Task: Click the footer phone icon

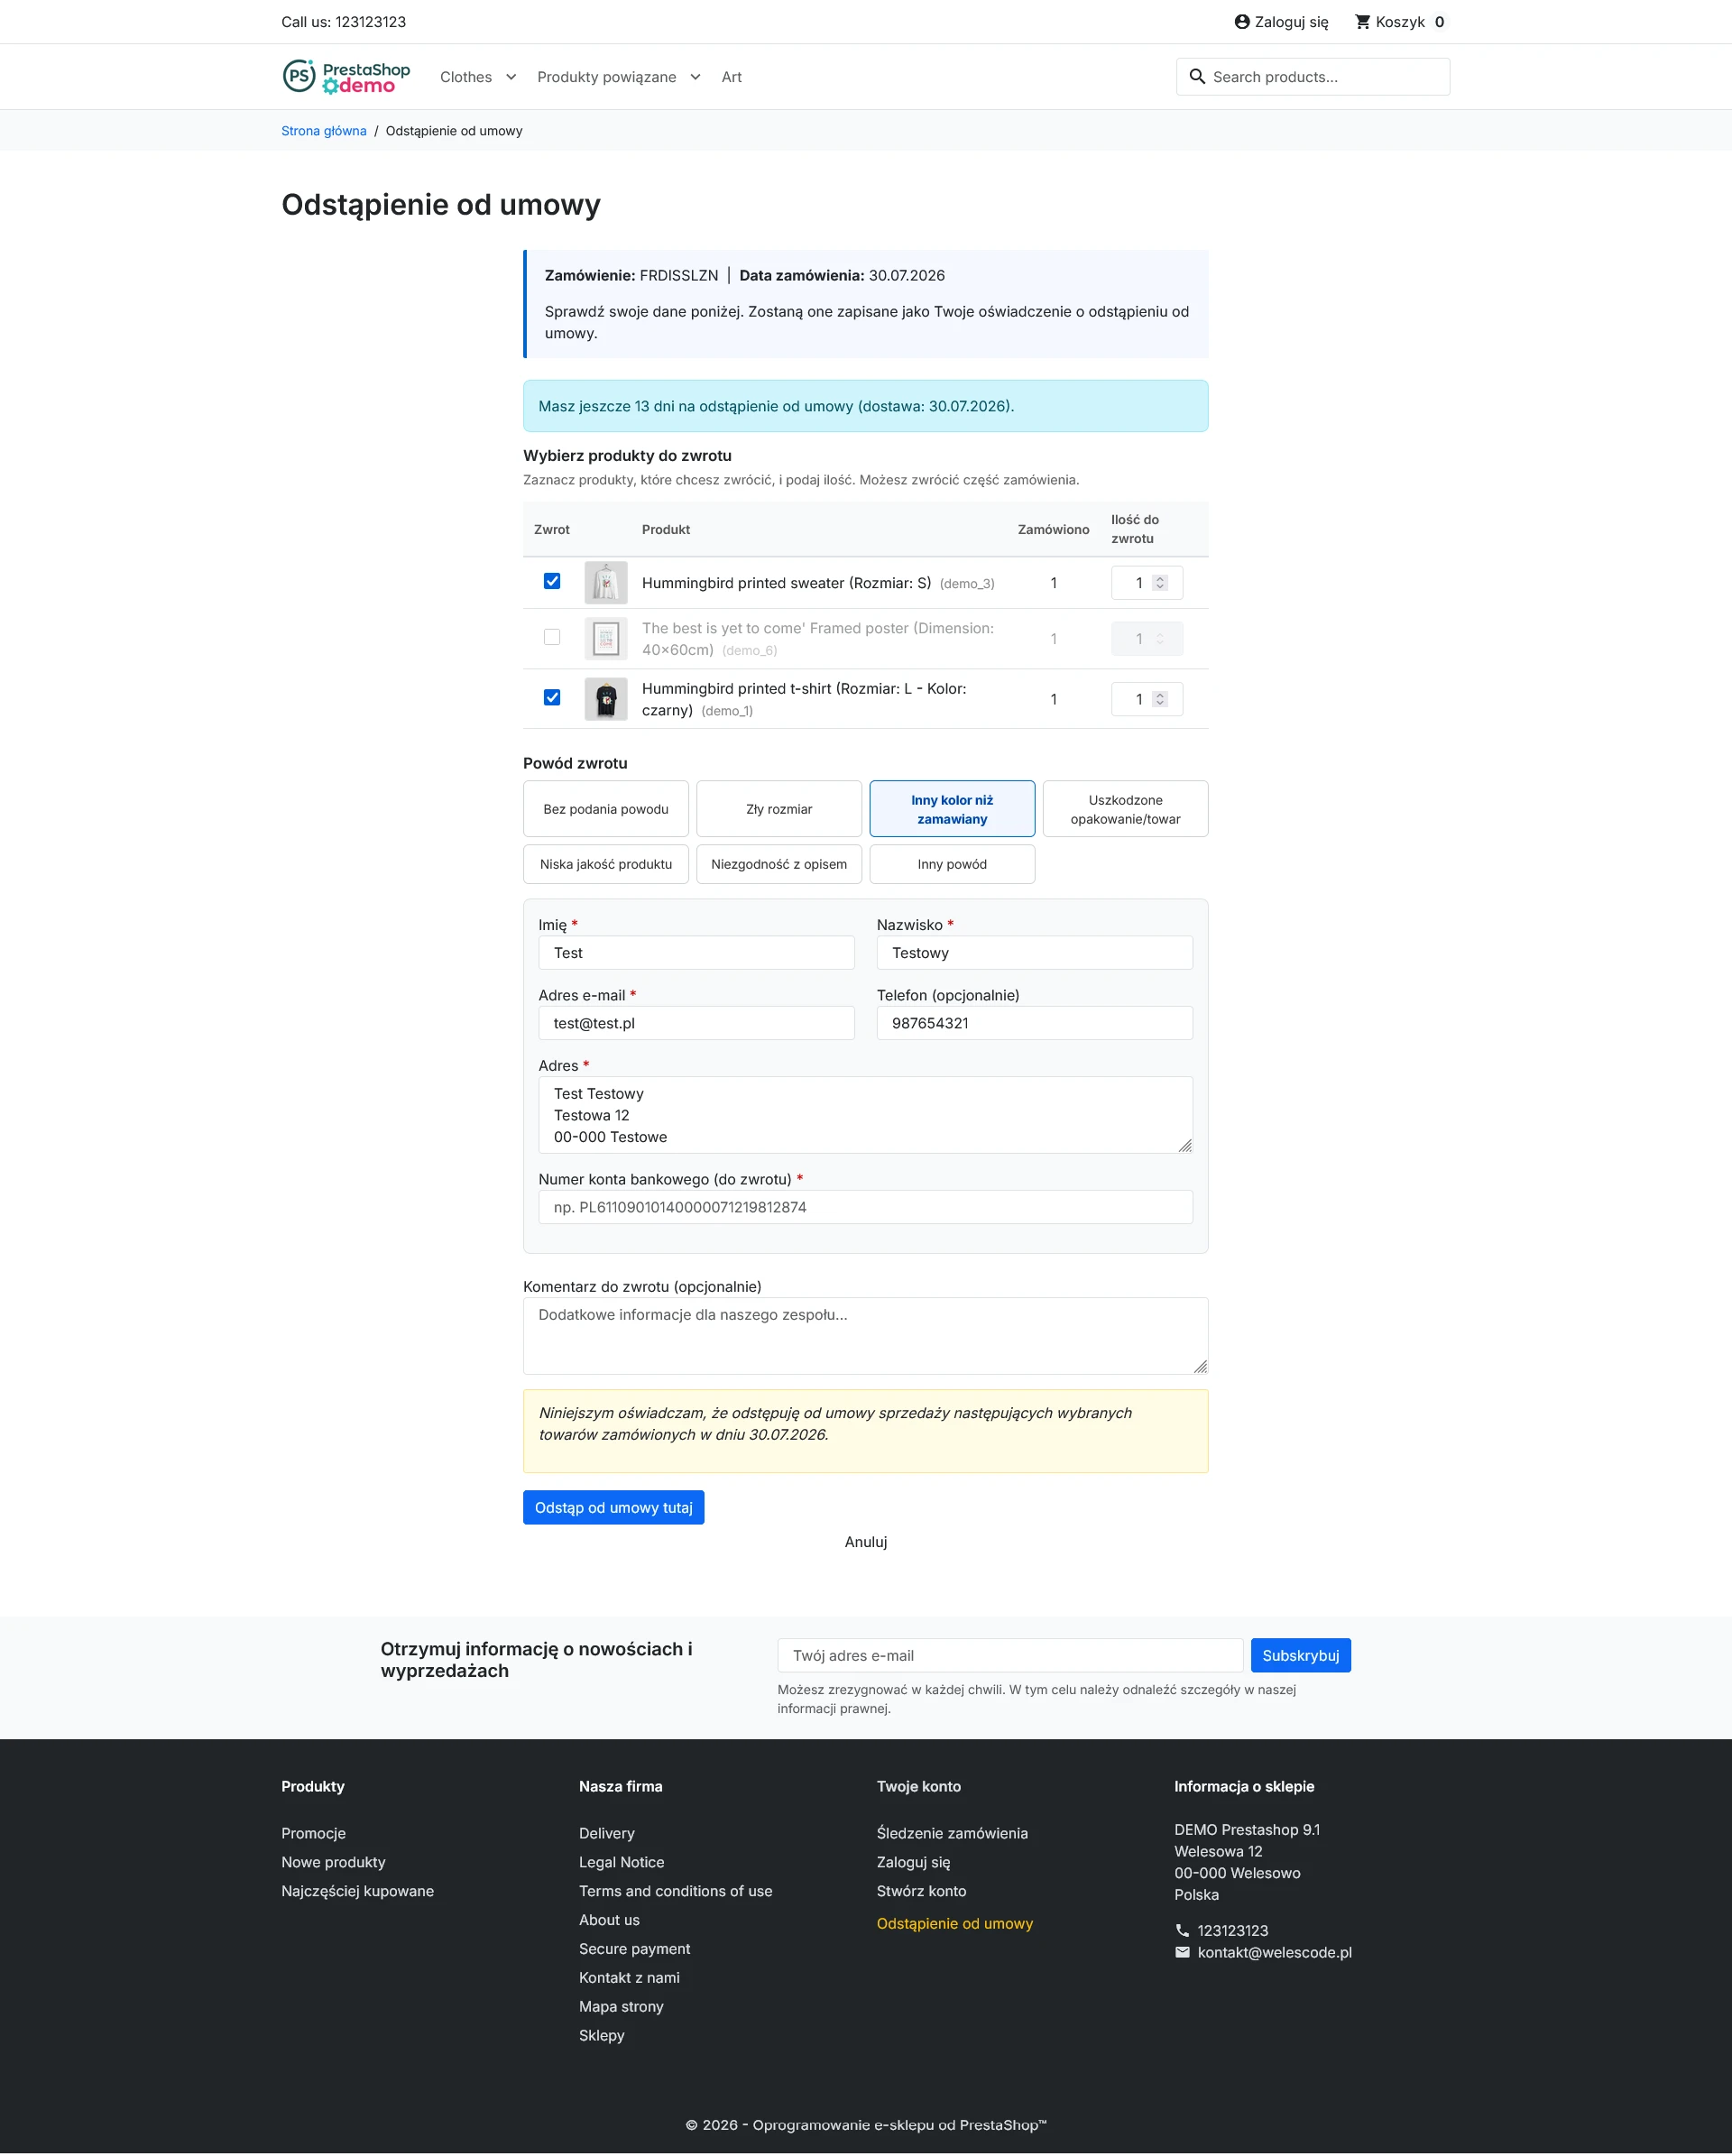Action: click(x=1182, y=1930)
